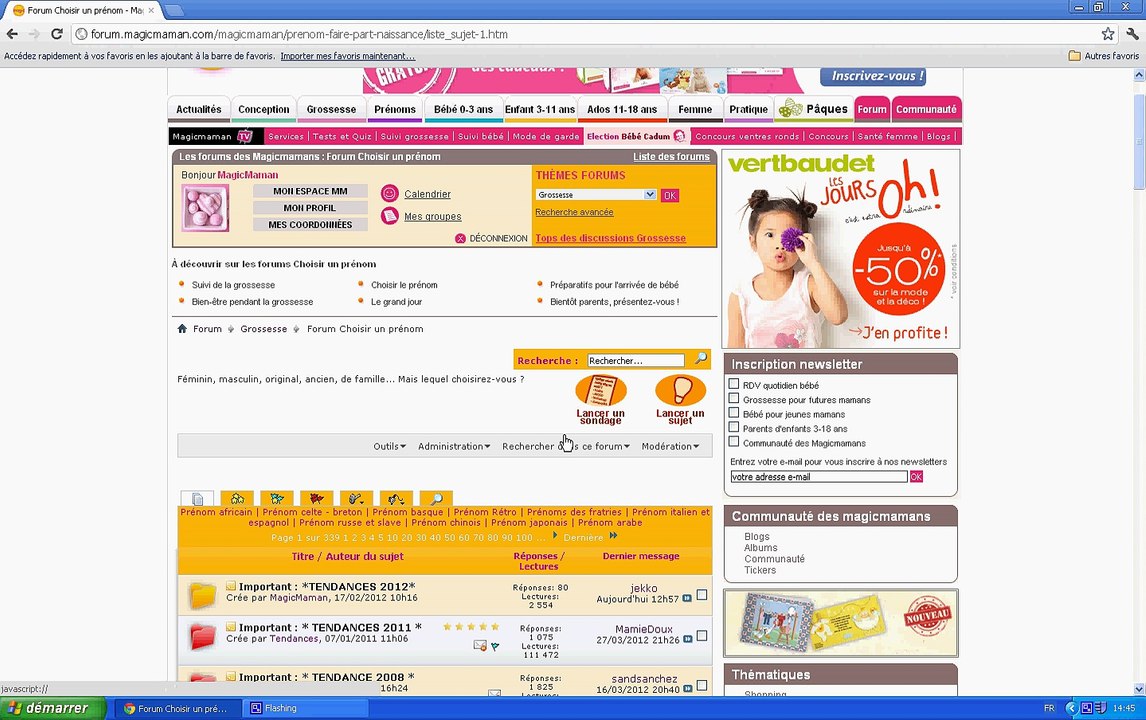Check Bébé pour jeunes mamans box

734,413
